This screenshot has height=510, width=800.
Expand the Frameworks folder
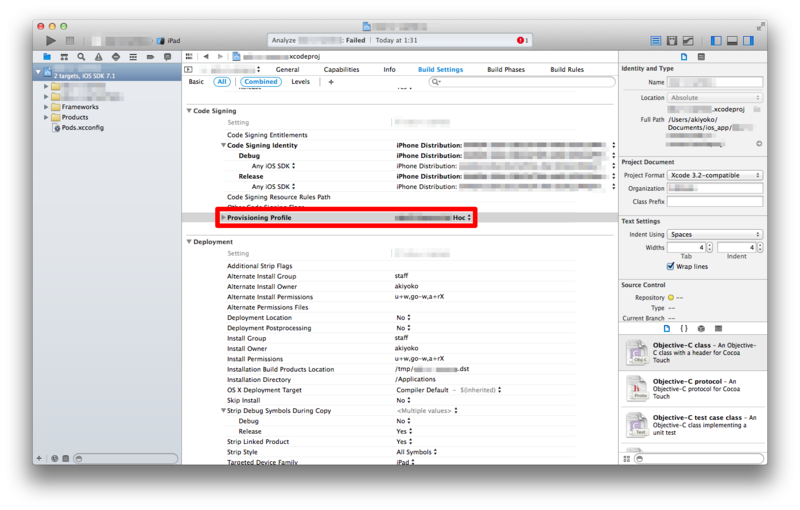pyautogui.click(x=46, y=107)
